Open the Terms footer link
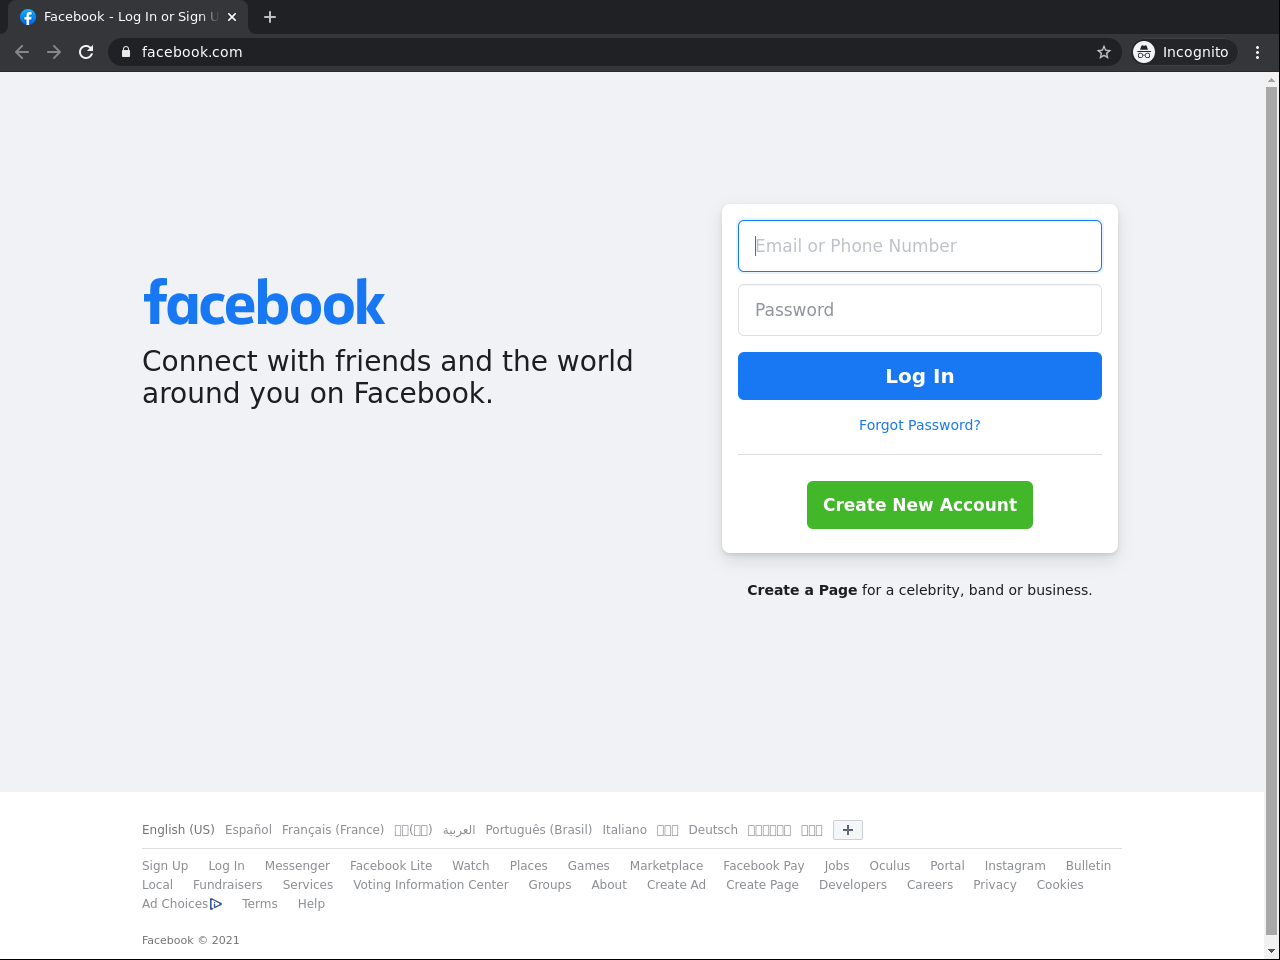This screenshot has height=960, width=1280. tap(260, 904)
